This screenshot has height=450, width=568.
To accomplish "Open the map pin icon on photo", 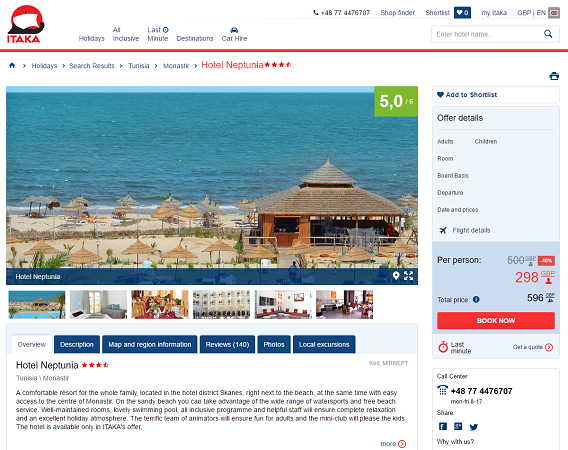I will point(396,276).
